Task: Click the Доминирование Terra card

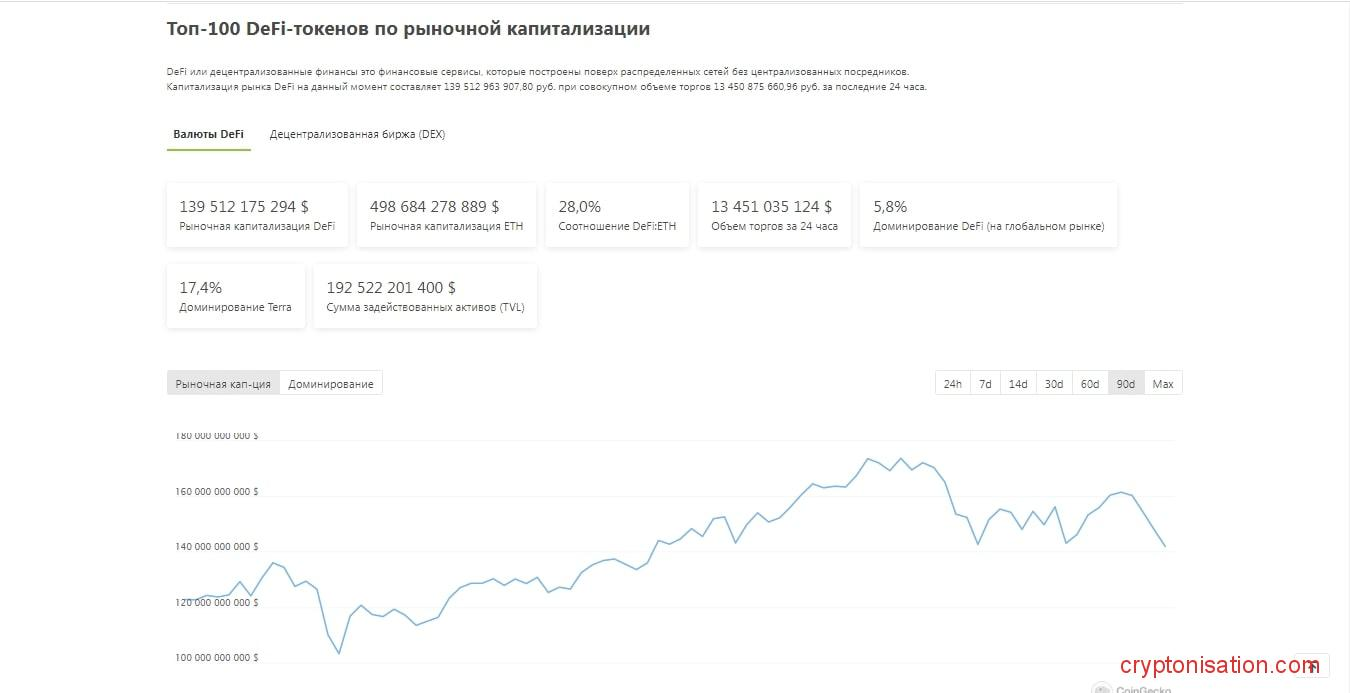Action: pyautogui.click(x=236, y=296)
